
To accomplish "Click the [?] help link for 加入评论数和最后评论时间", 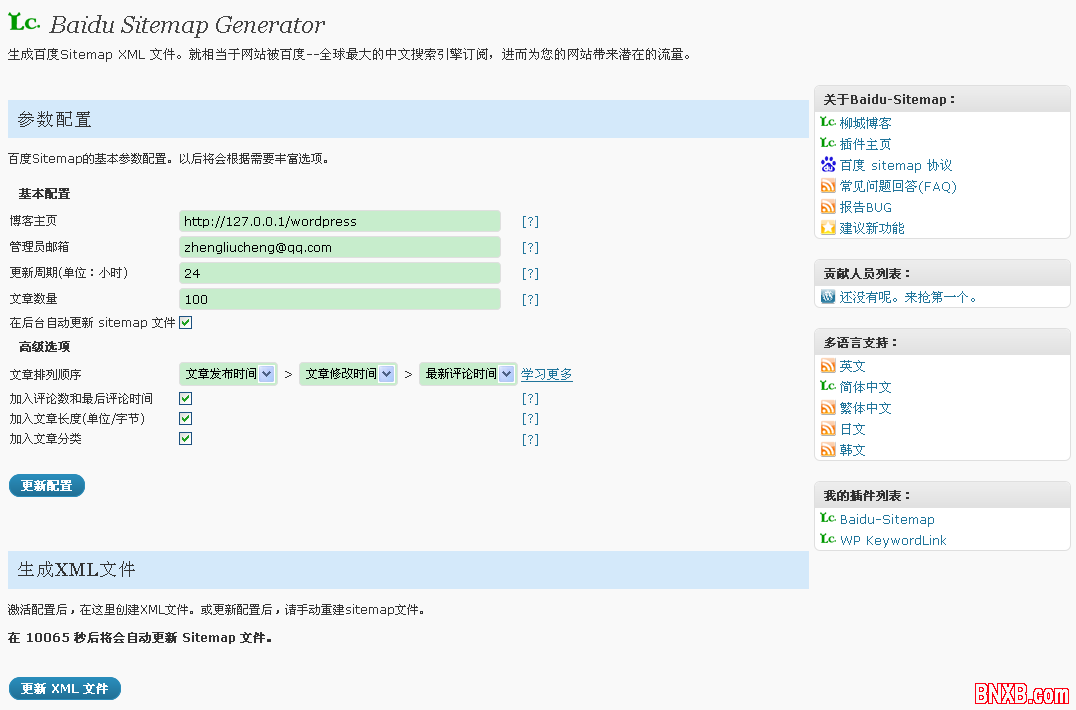I will 530,399.
